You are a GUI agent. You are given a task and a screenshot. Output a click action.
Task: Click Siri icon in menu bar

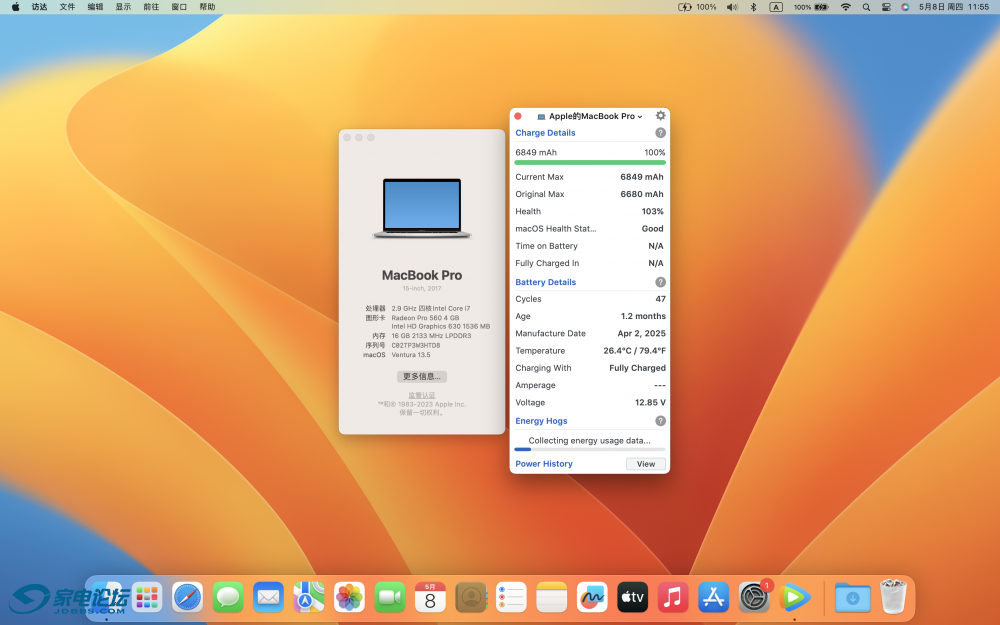tap(905, 7)
